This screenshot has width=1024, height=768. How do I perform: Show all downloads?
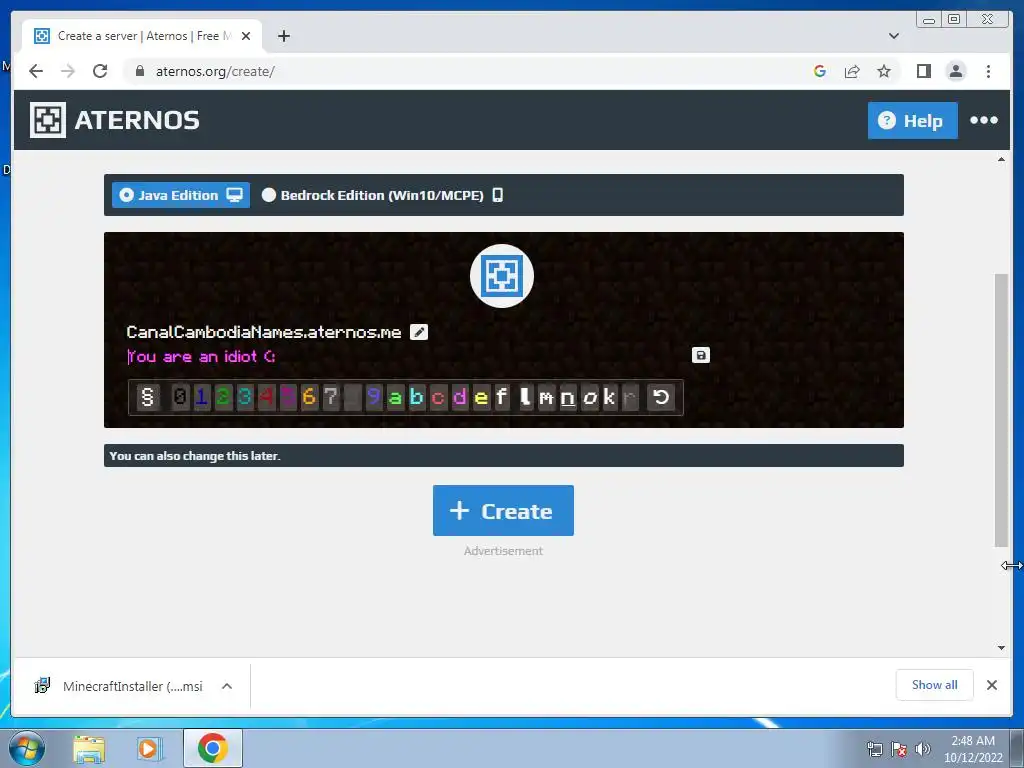tap(935, 684)
